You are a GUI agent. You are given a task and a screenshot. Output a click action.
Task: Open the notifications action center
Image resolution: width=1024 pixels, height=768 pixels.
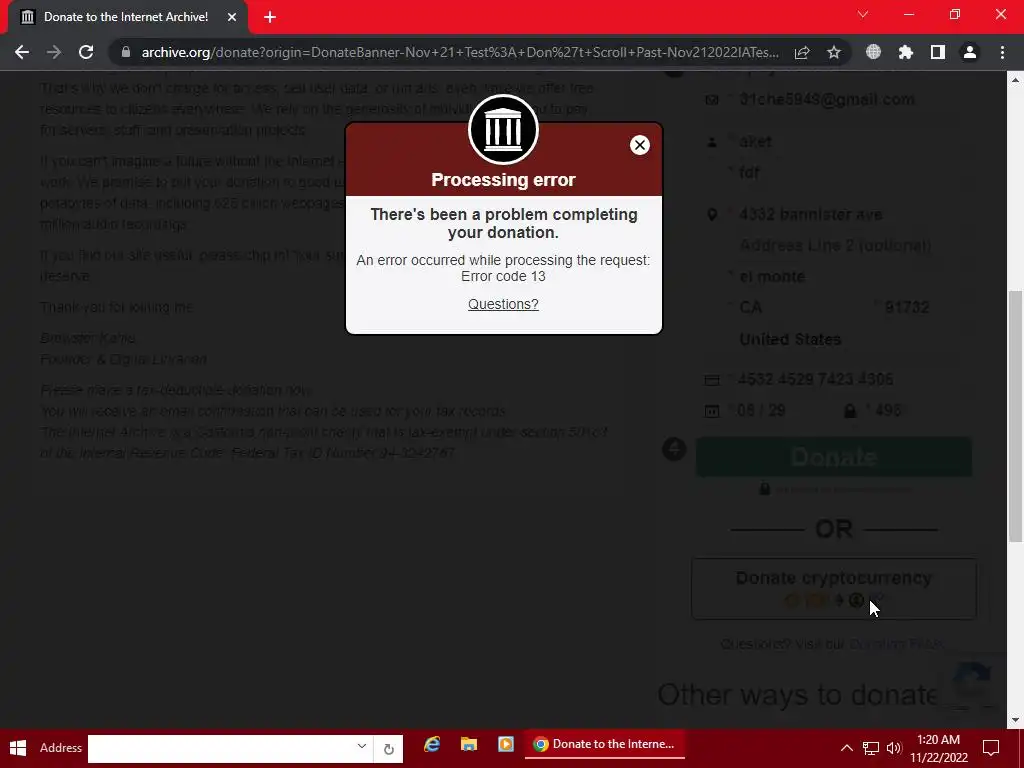(x=991, y=748)
